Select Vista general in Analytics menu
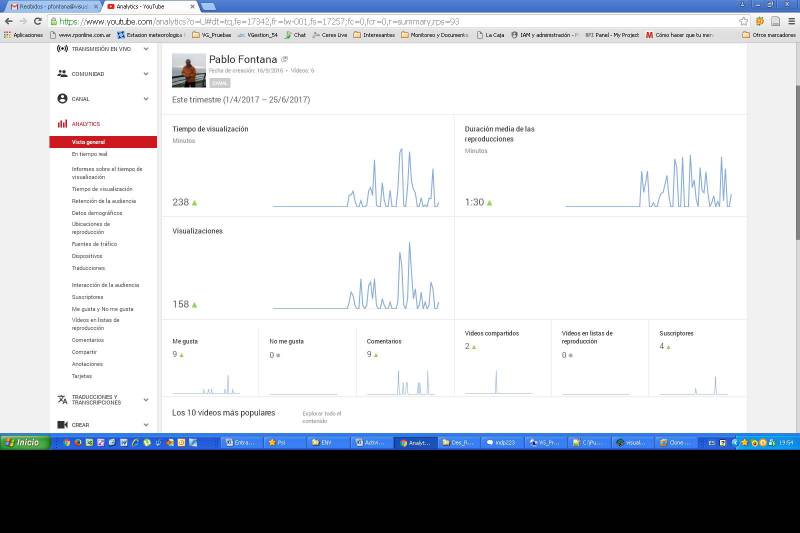This screenshot has height=533, width=800. click(103, 142)
